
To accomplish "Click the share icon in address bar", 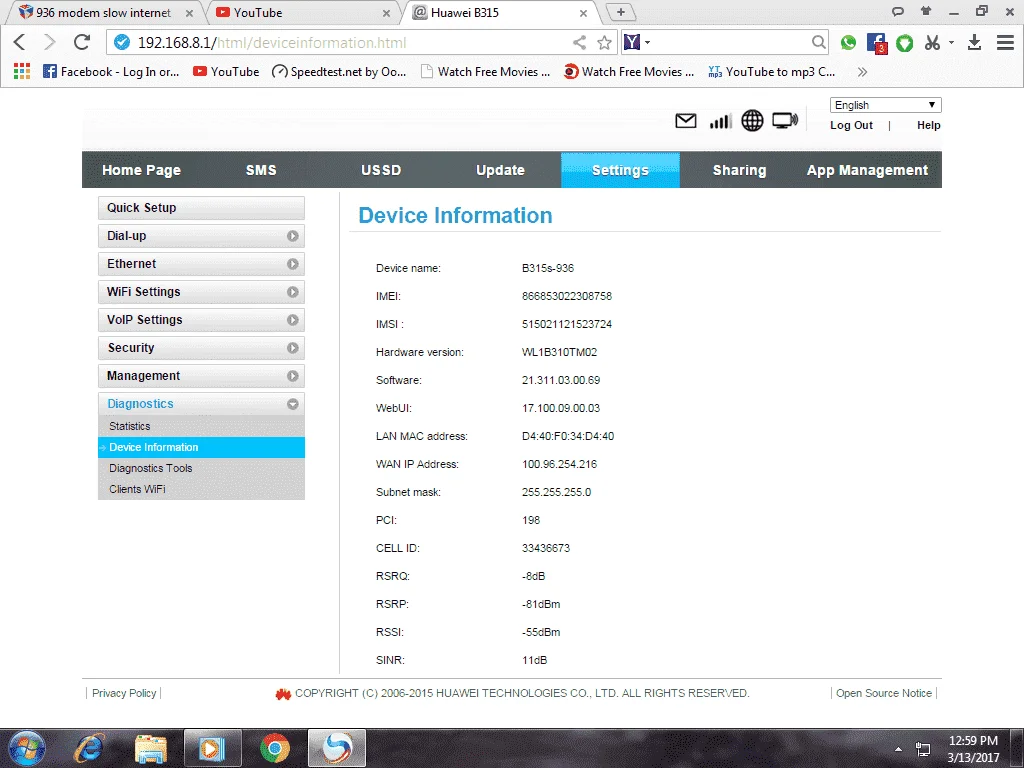I will point(579,43).
